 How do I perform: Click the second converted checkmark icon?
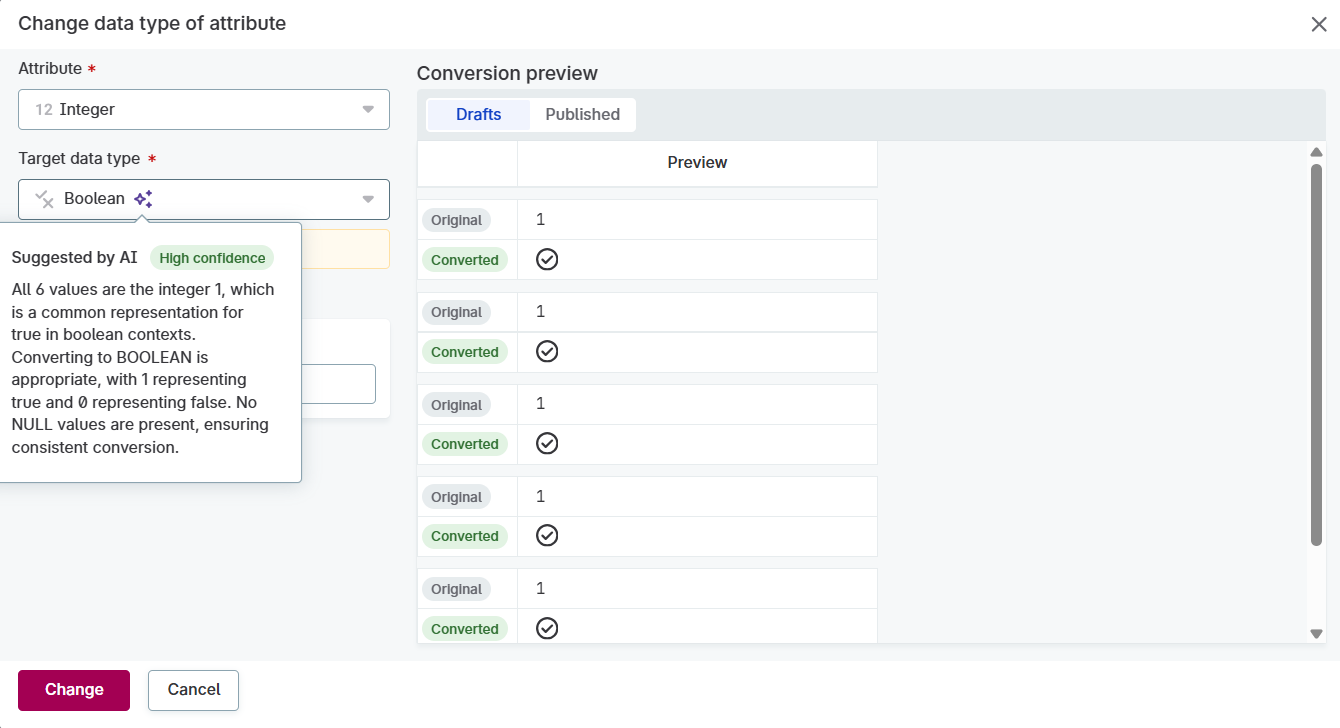[x=547, y=351]
